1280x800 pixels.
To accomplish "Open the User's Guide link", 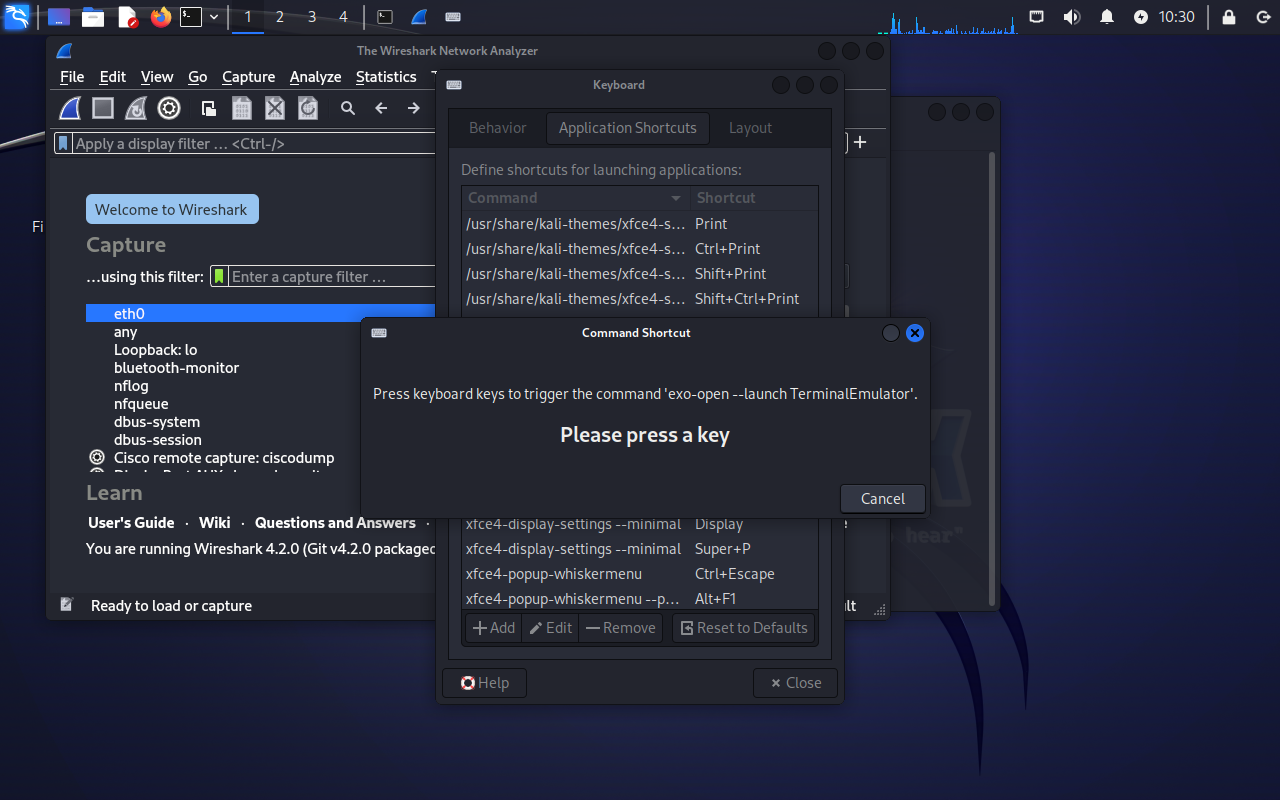I will click(131, 523).
